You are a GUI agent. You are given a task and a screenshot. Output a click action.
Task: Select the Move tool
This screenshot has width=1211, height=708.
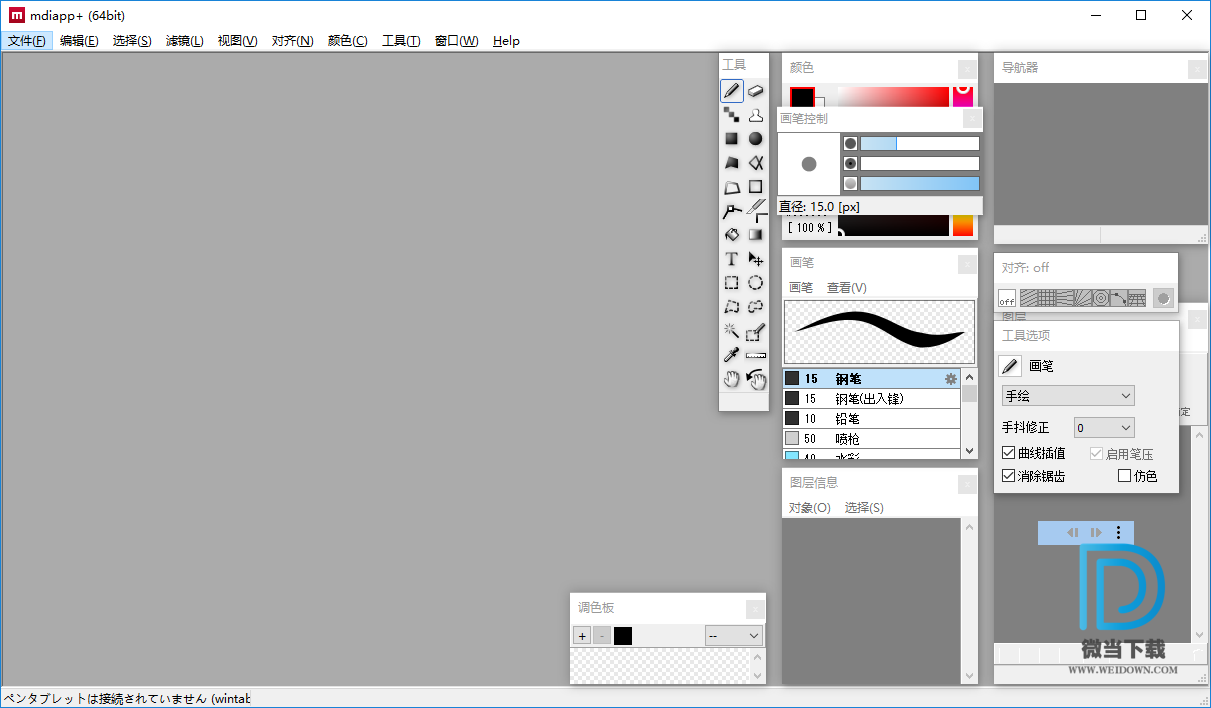(x=756, y=259)
